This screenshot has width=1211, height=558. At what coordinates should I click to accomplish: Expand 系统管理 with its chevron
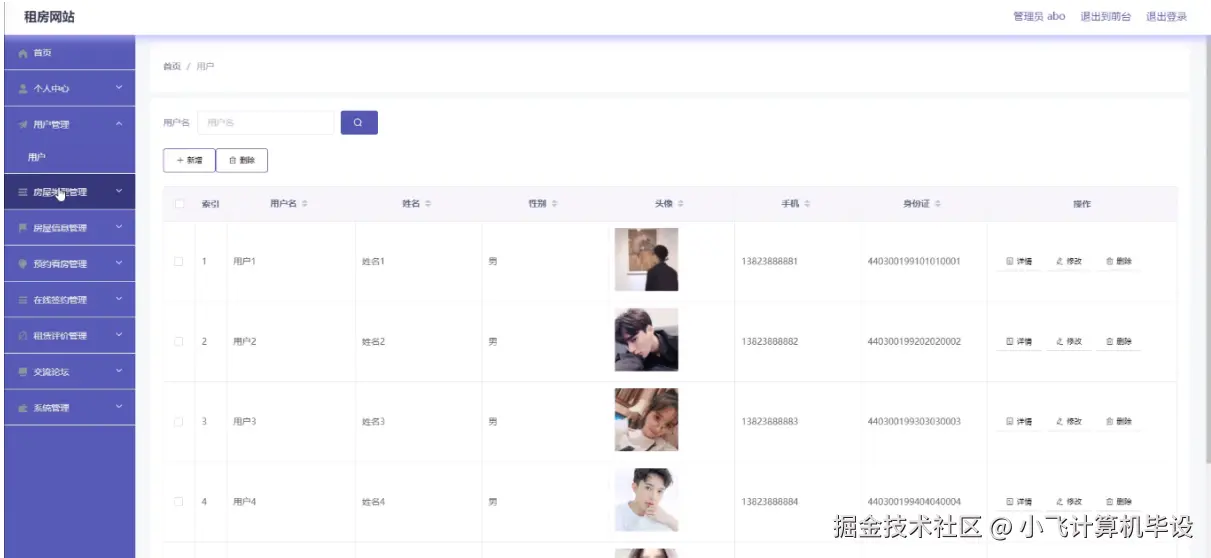119,407
